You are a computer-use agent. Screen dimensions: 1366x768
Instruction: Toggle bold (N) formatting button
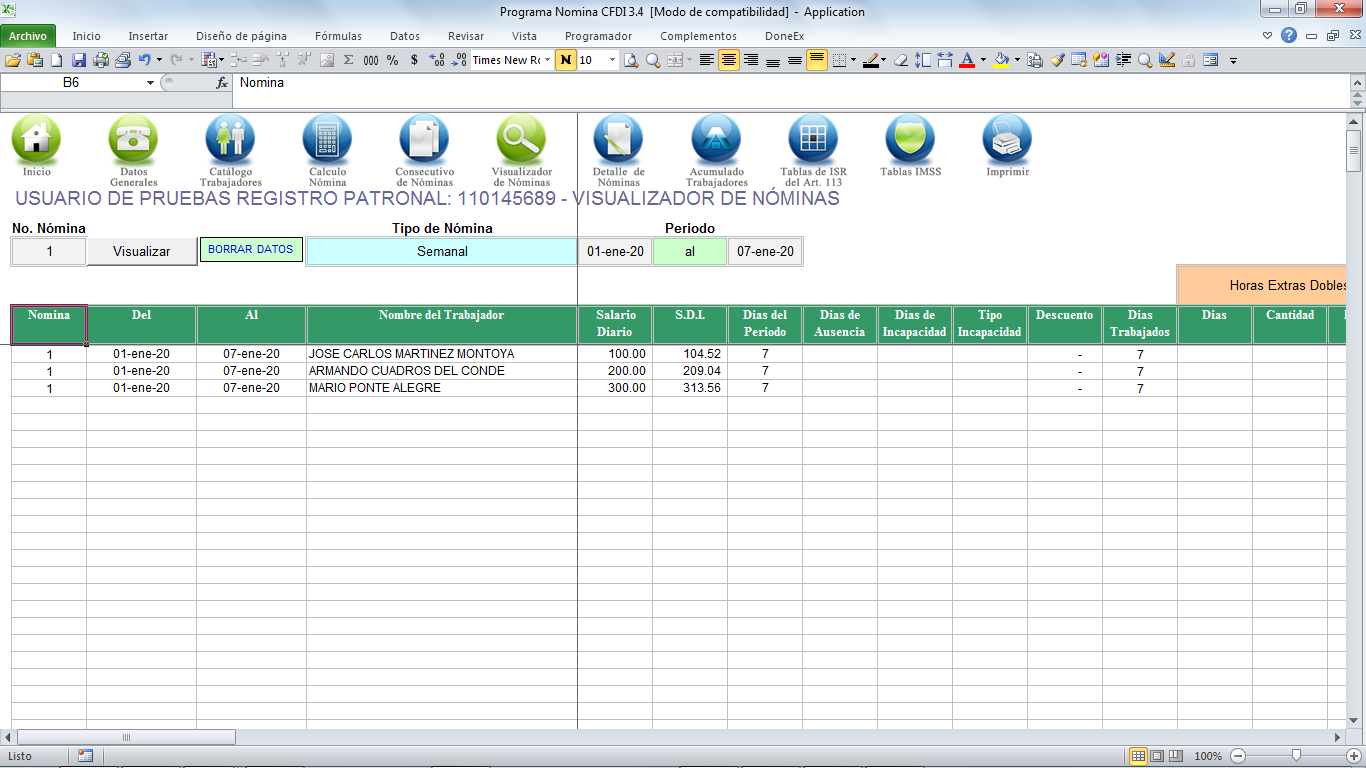[567, 60]
